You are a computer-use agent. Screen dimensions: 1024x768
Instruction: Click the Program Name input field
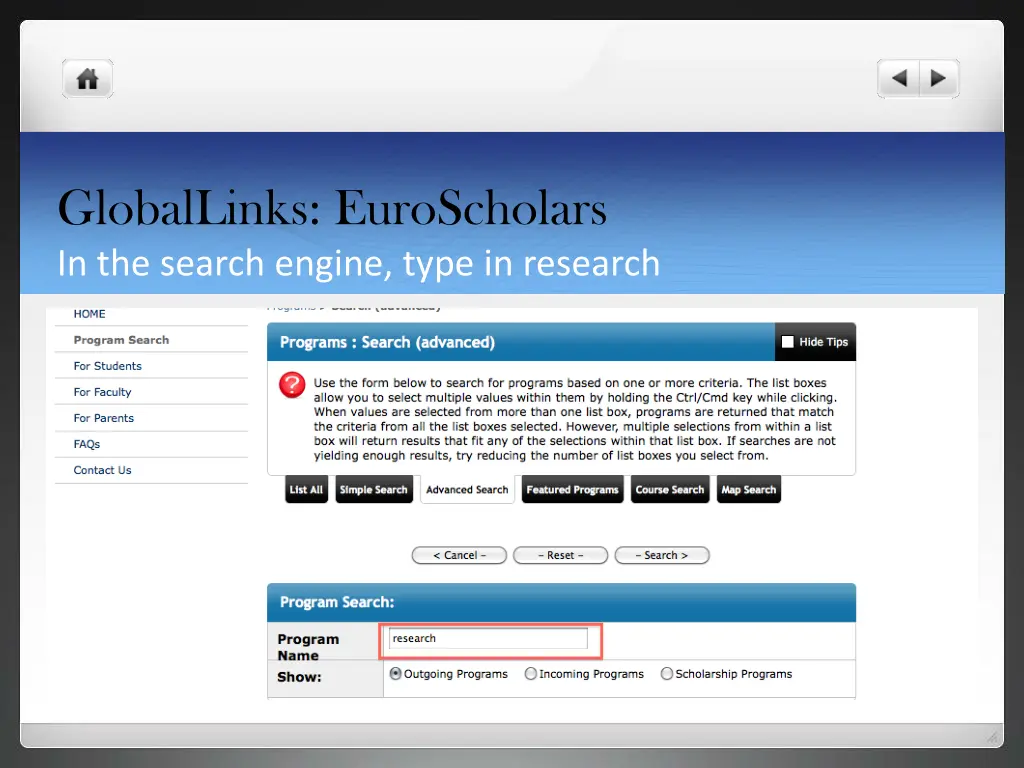pos(488,639)
